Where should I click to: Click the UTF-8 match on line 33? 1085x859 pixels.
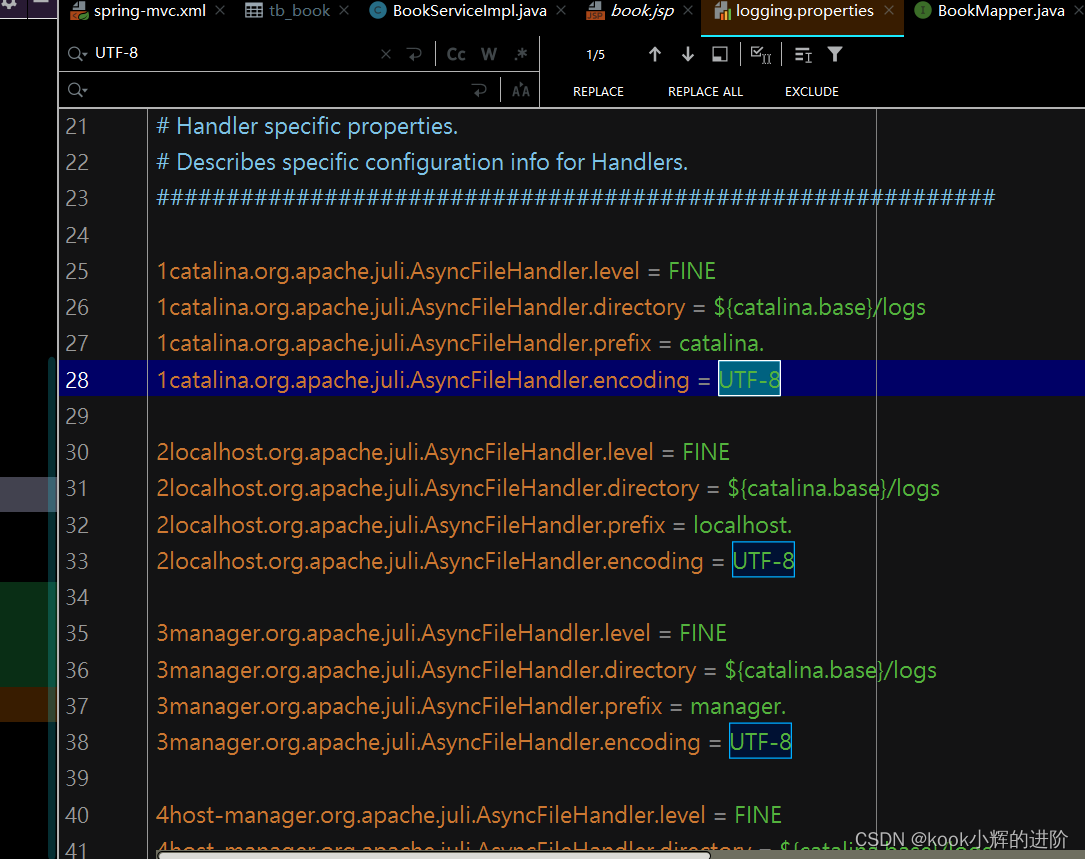(x=763, y=560)
